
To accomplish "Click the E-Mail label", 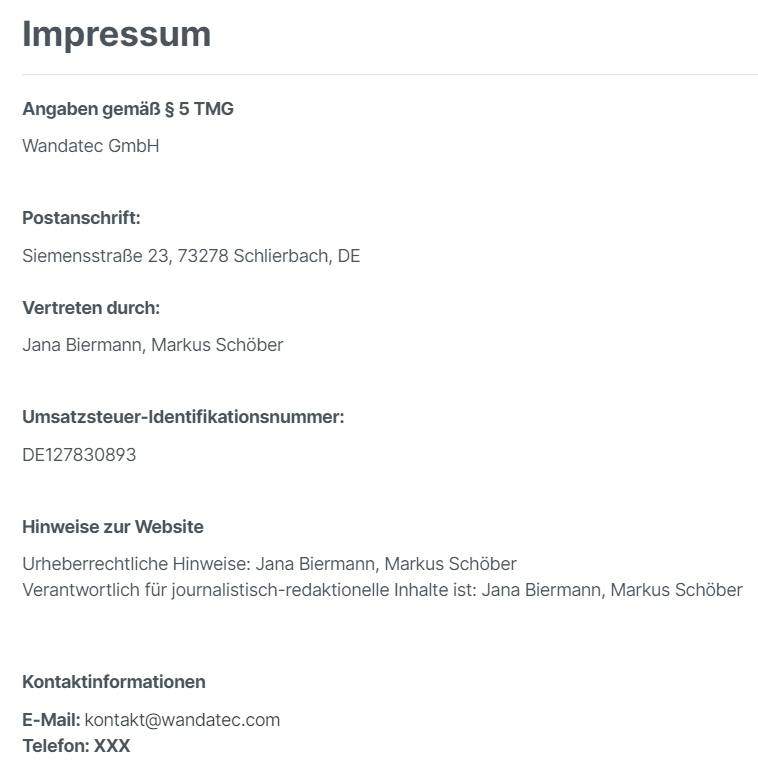I will coord(51,720).
